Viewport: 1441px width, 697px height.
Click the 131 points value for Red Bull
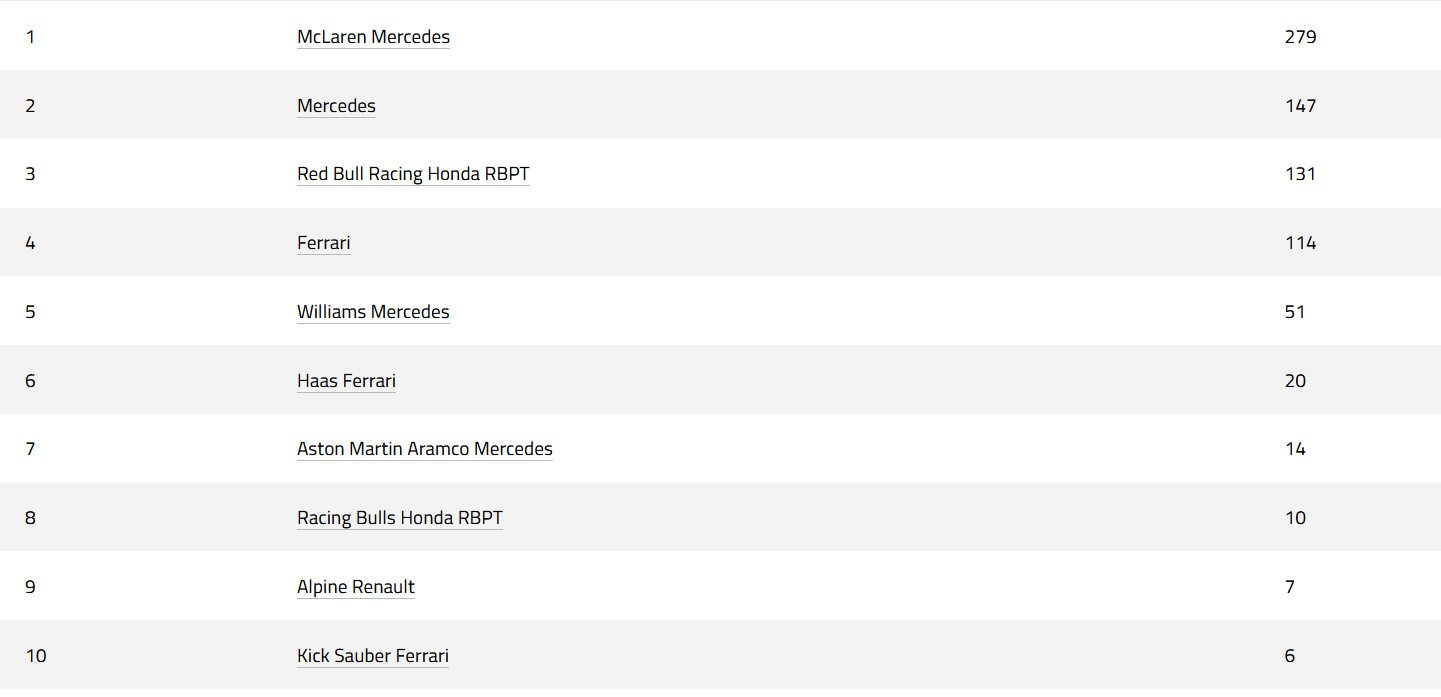[1301, 174]
